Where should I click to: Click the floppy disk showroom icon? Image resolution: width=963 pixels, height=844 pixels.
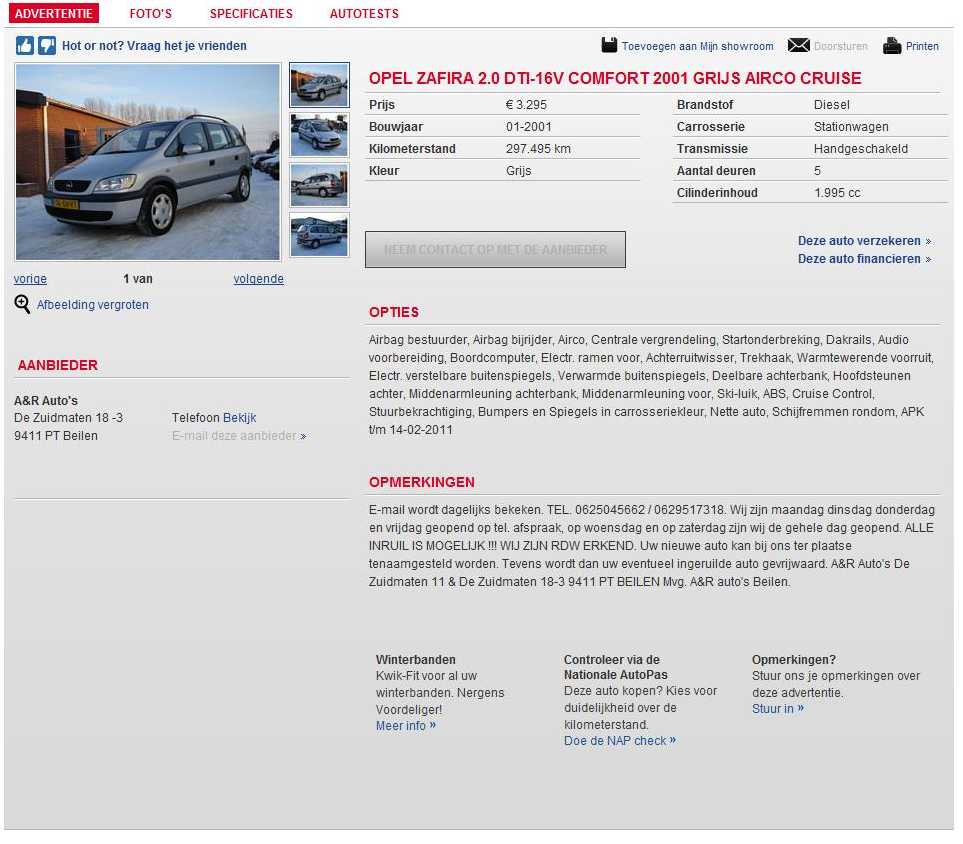(x=609, y=45)
